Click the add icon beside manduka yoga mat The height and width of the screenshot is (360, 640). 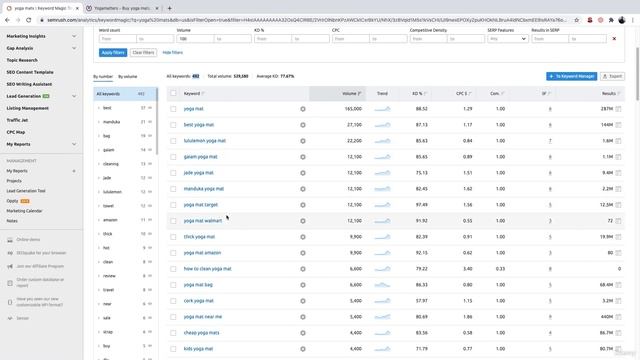tap(303, 189)
